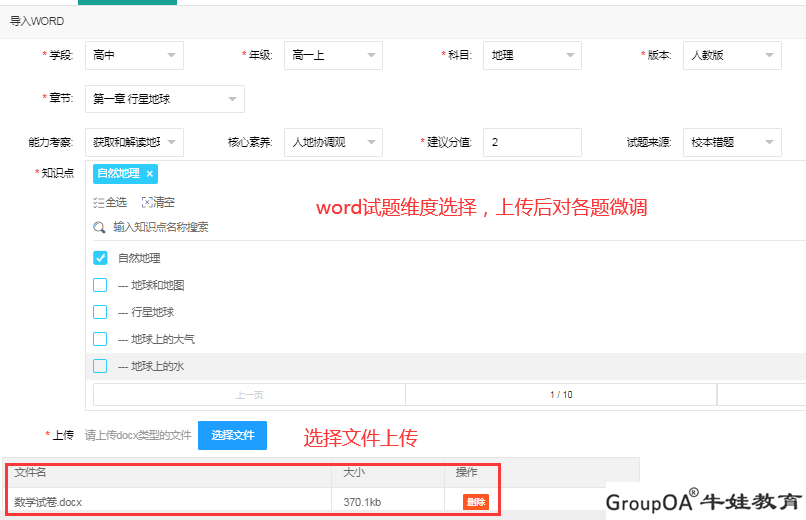The height and width of the screenshot is (520, 806).
Task: Uncheck the 自然地理 checkbox
Action: click(100, 258)
